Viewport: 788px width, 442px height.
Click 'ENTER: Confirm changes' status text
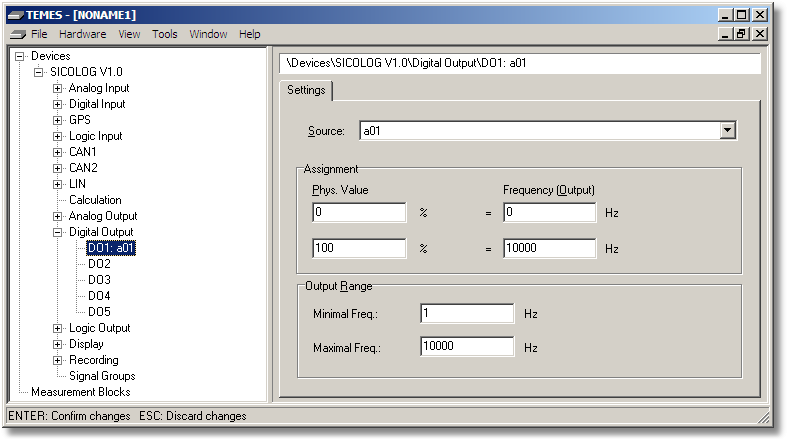[x=69, y=416]
